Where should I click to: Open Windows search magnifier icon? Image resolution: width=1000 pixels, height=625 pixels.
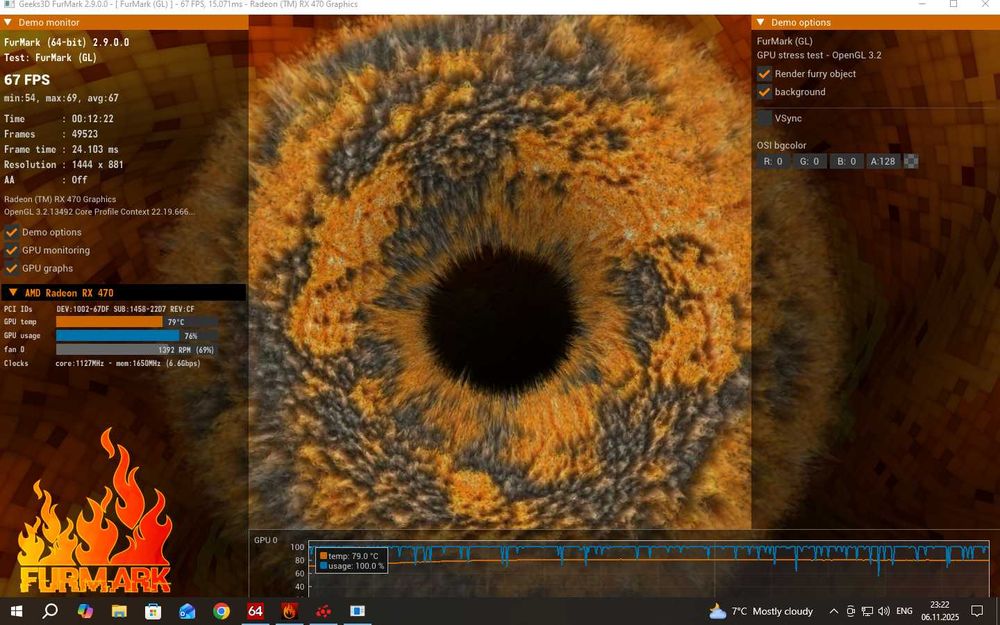50,611
